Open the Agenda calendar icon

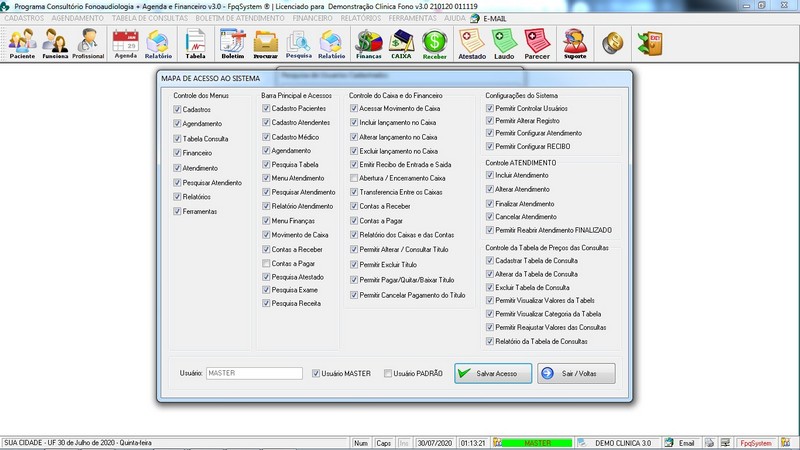click(x=126, y=44)
